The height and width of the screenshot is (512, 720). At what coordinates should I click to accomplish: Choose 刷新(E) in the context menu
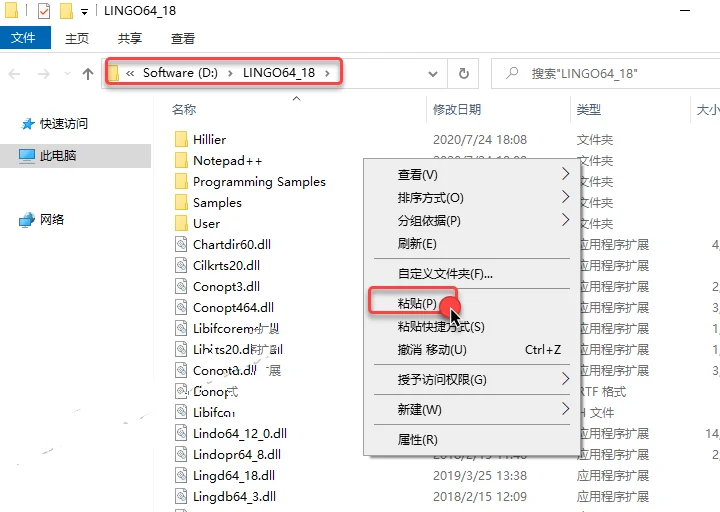472,243
